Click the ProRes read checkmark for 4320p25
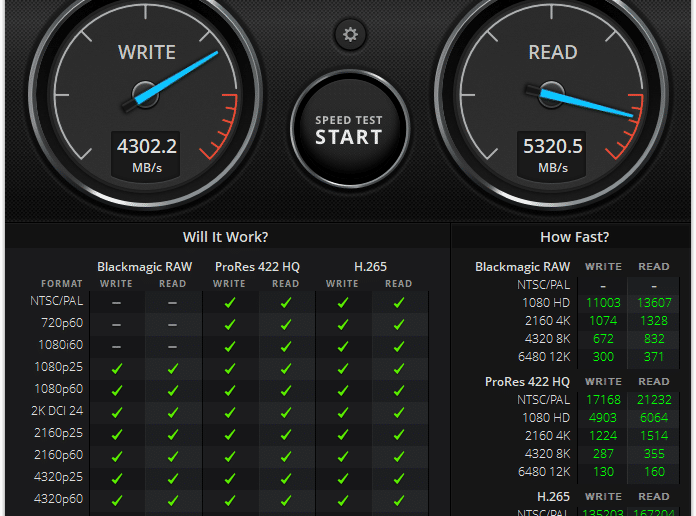696x516 pixels. click(x=286, y=479)
